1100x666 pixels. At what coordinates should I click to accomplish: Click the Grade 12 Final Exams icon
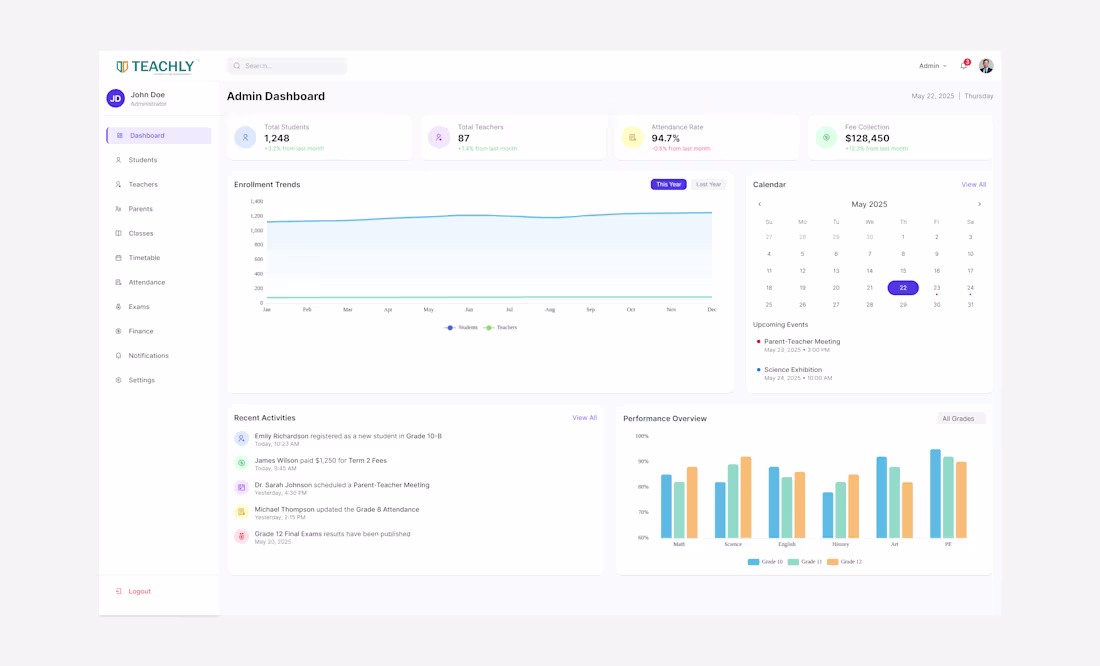point(241,536)
